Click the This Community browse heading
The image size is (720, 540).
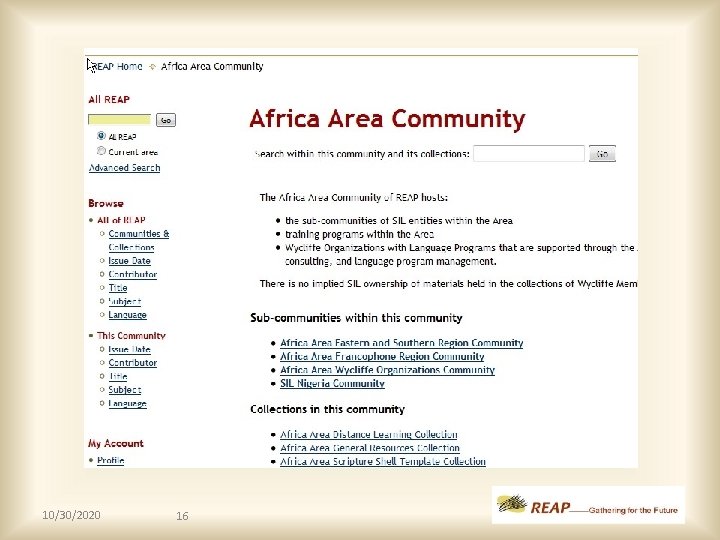click(x=131, y=336)
